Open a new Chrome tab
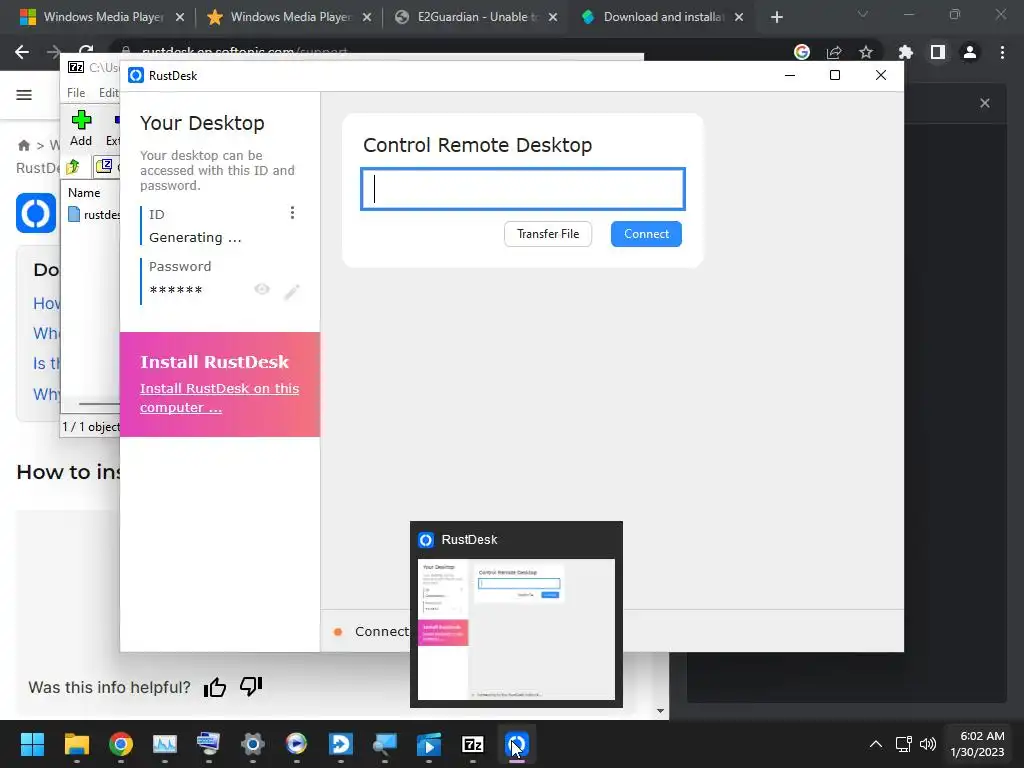 pos(776,17)
